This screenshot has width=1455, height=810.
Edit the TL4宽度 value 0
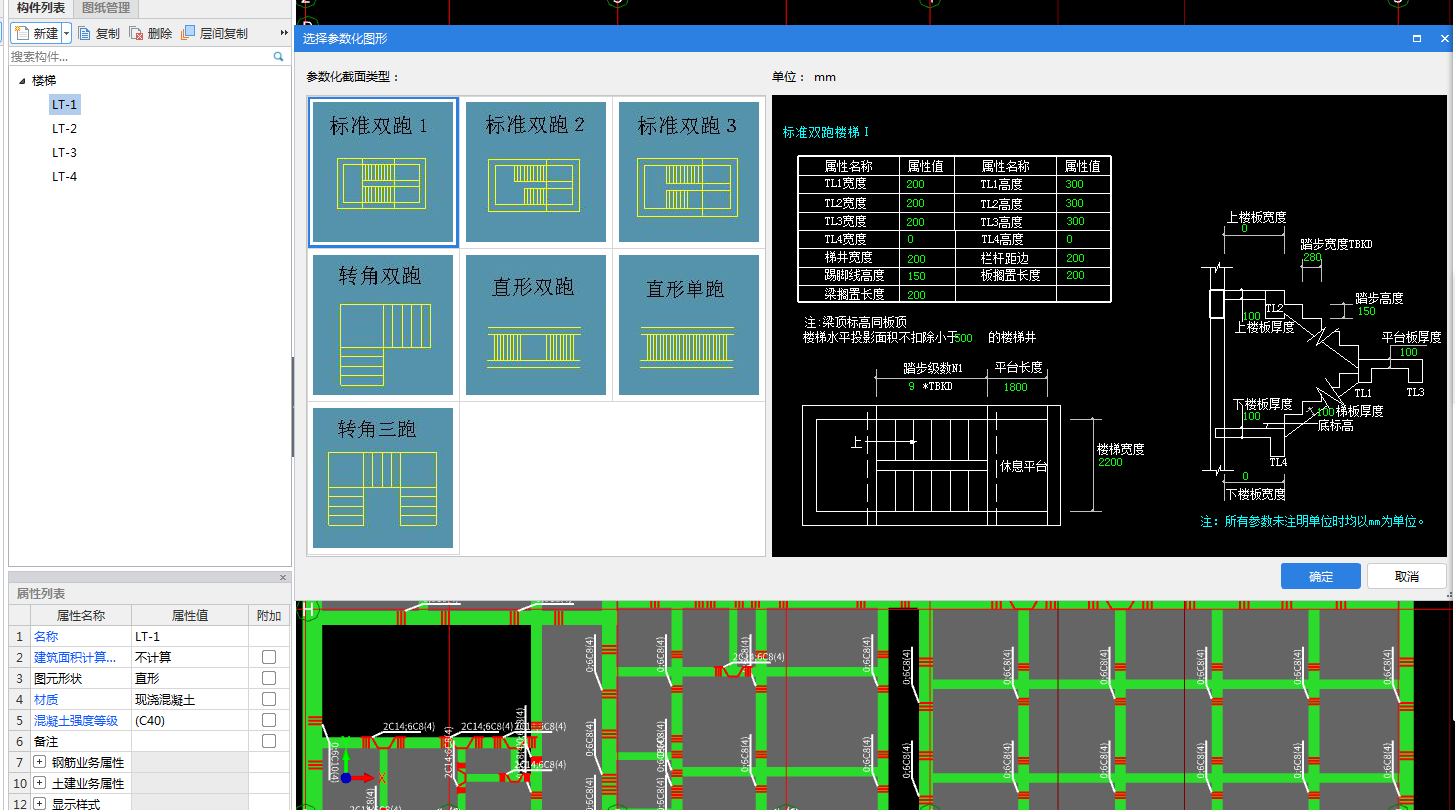tap(911, 240)
